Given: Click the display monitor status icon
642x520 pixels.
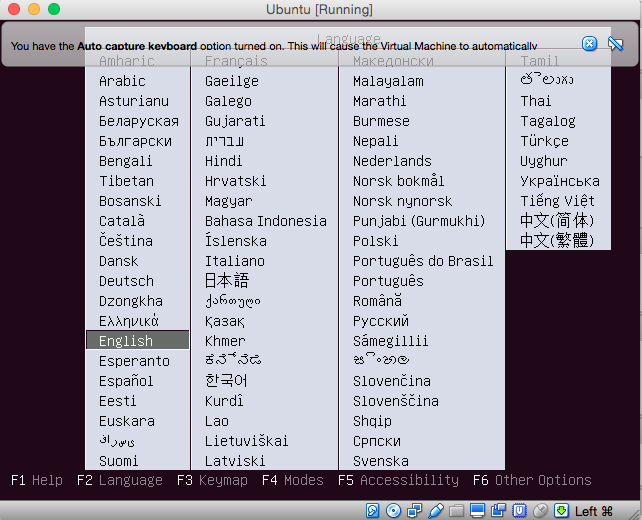Looking at the screenshot, I should 477,511.
